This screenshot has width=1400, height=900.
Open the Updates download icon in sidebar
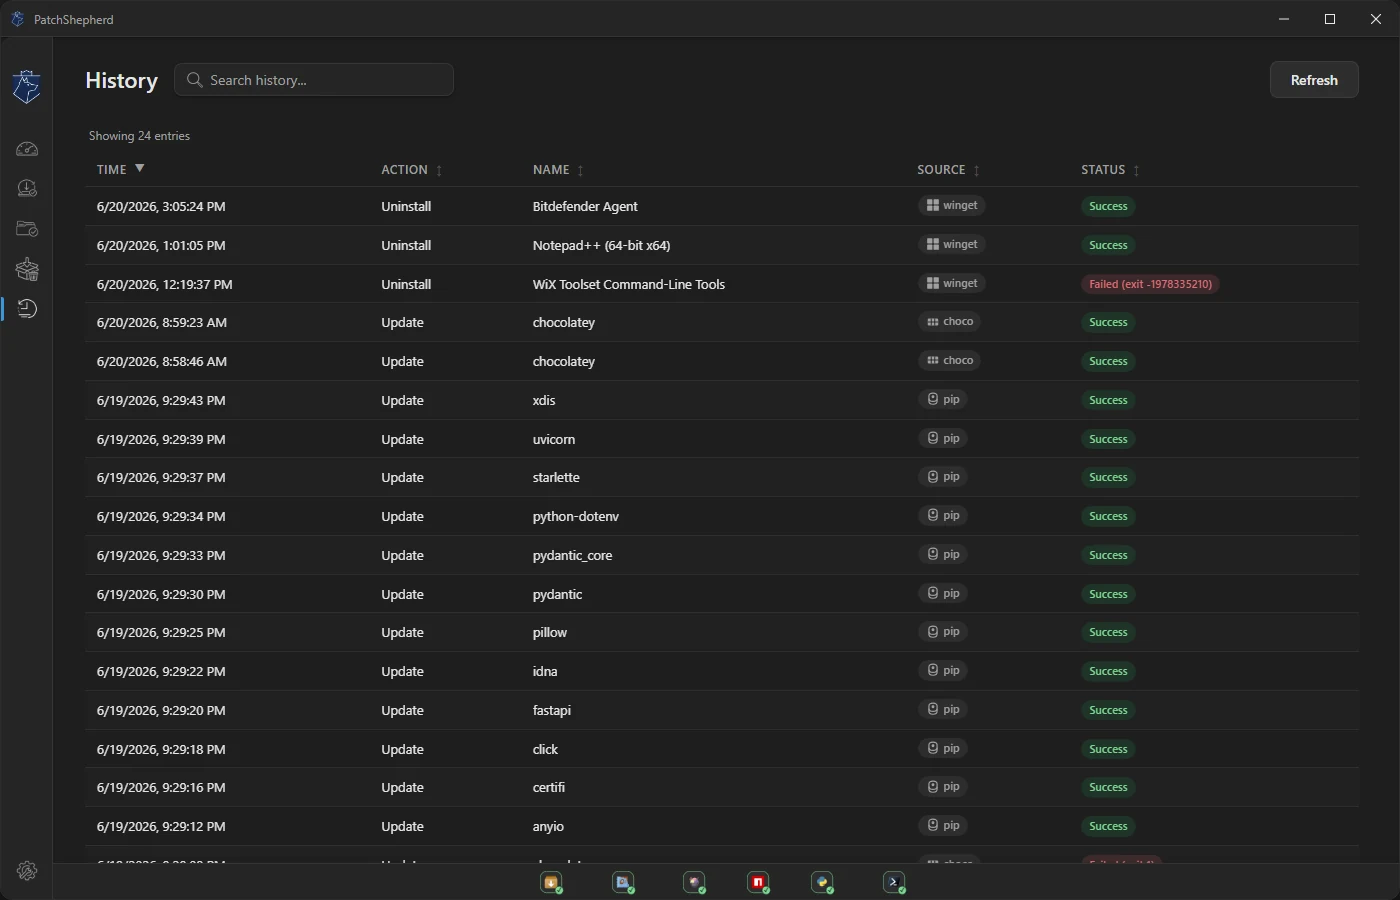[27, 189]
